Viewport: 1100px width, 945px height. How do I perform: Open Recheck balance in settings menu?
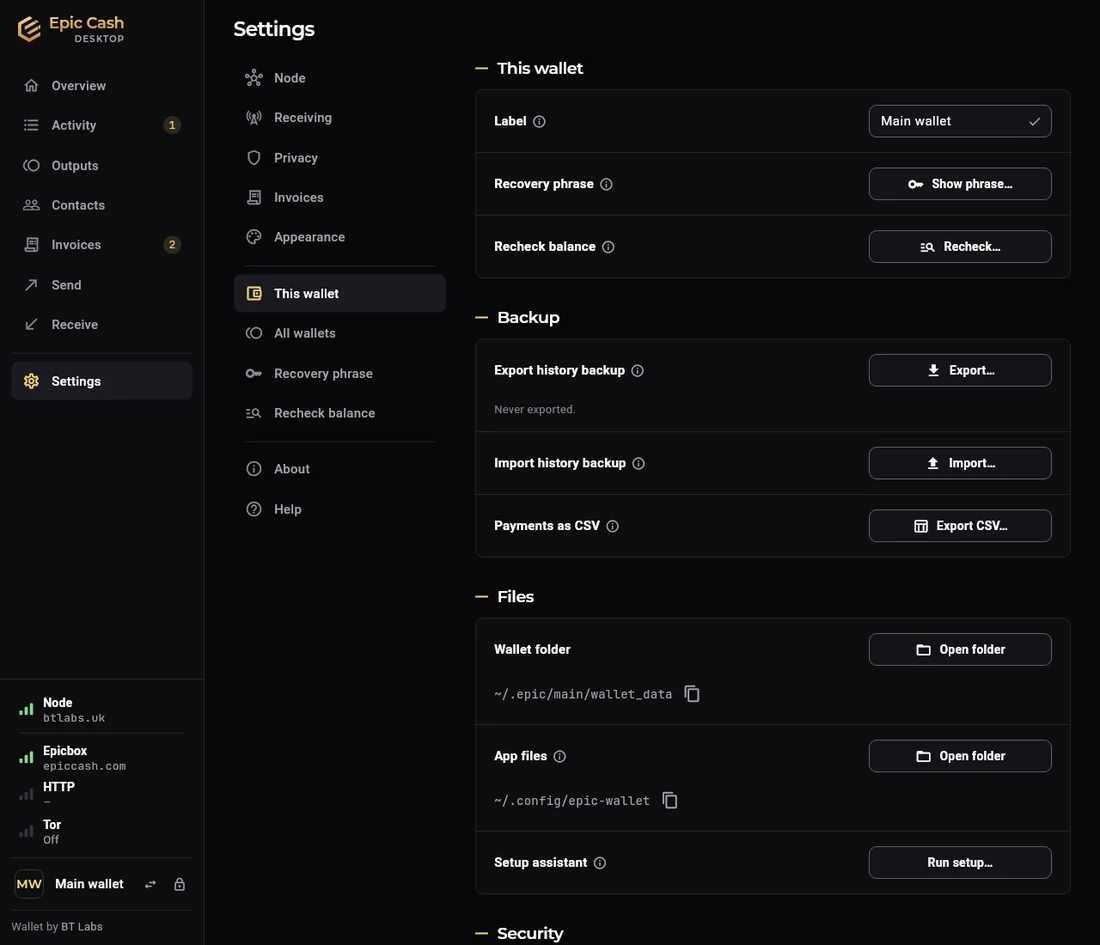[340, 413]
